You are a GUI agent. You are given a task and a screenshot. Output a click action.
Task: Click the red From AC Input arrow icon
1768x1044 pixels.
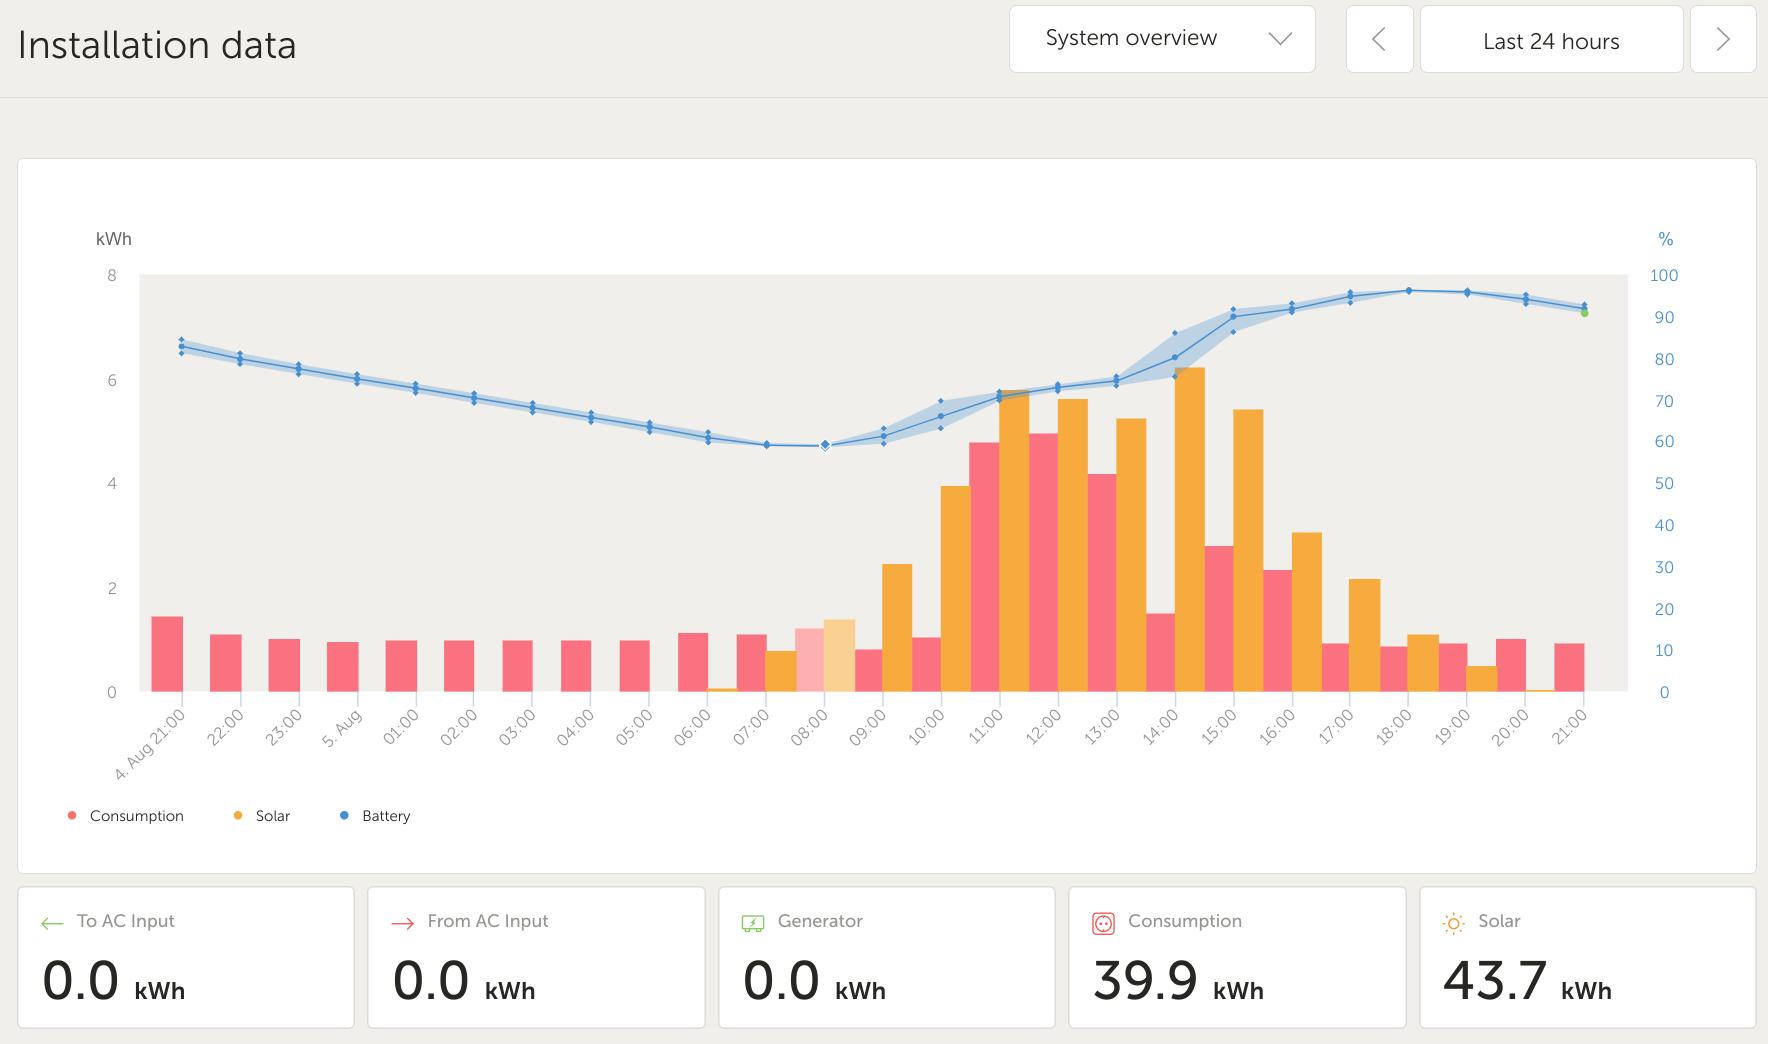402,924
